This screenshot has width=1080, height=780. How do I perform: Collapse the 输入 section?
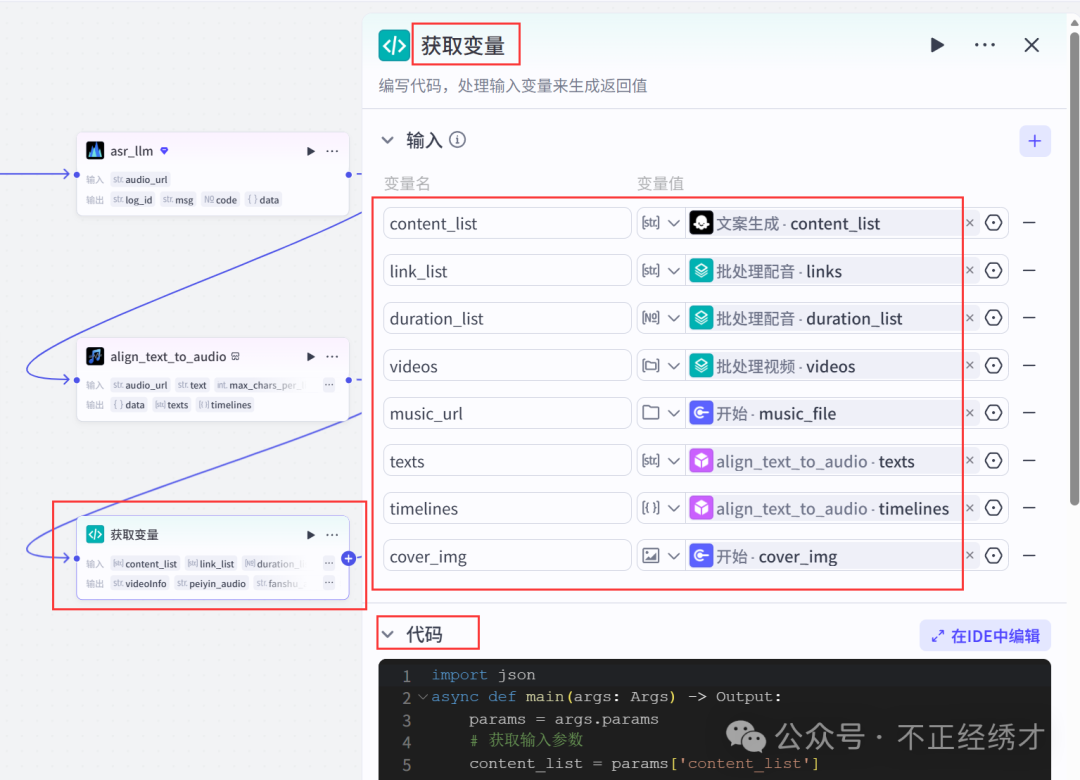(388, 140)
